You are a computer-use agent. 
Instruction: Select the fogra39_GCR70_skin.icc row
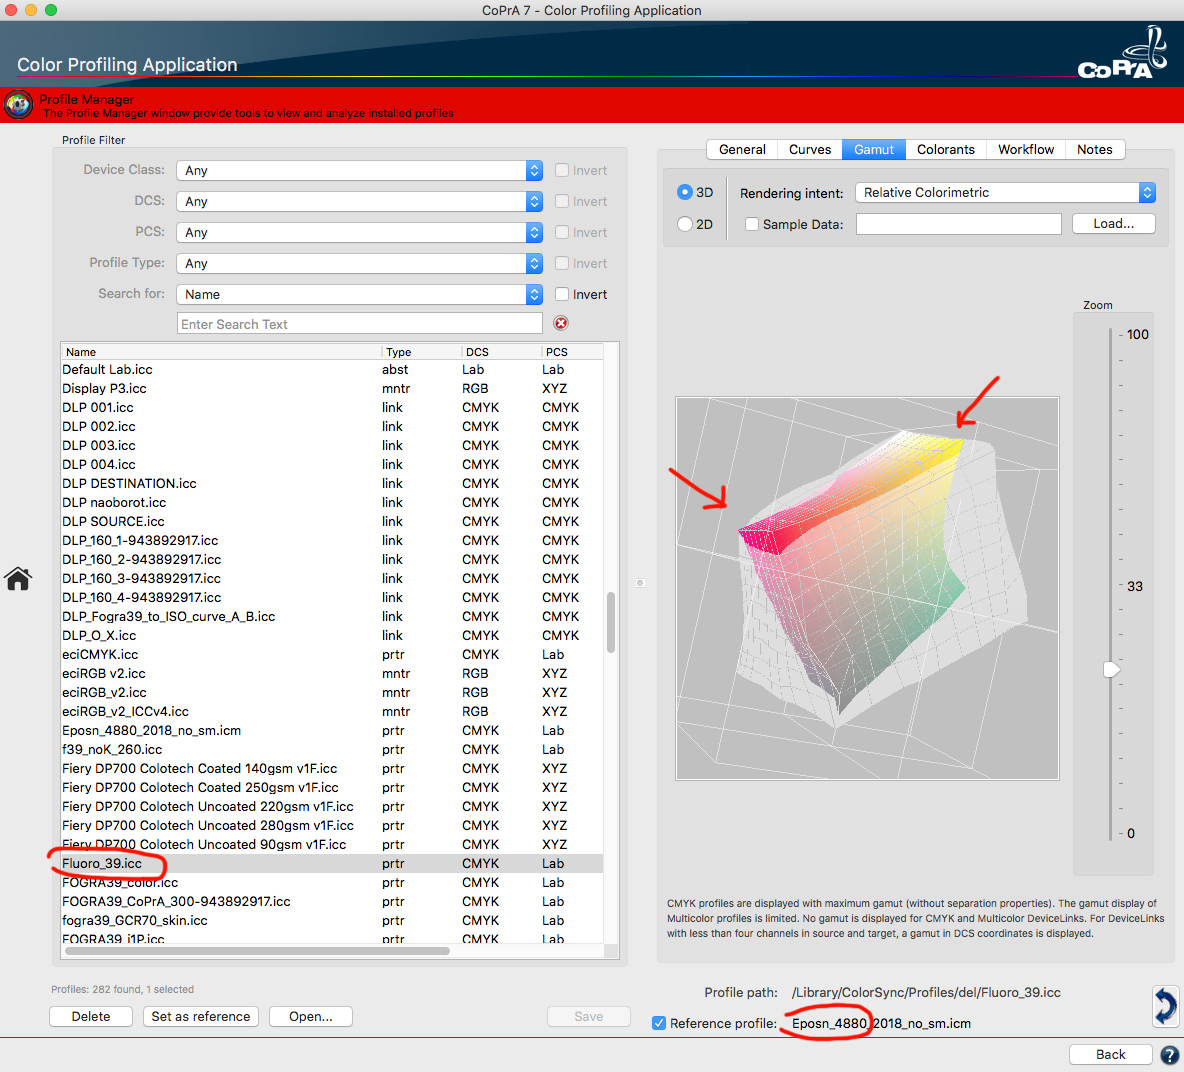click(332, 920)
